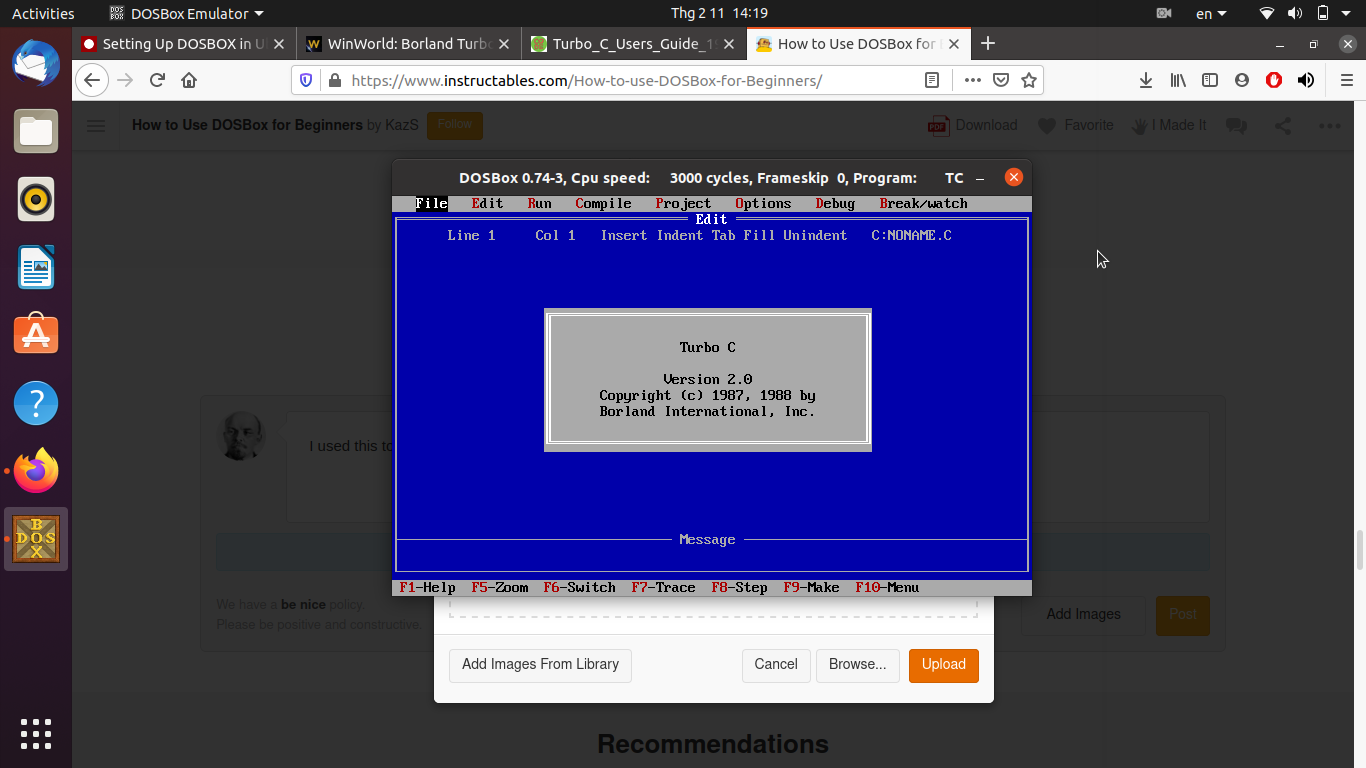Open a new Firefox tab

pos(988,43)
